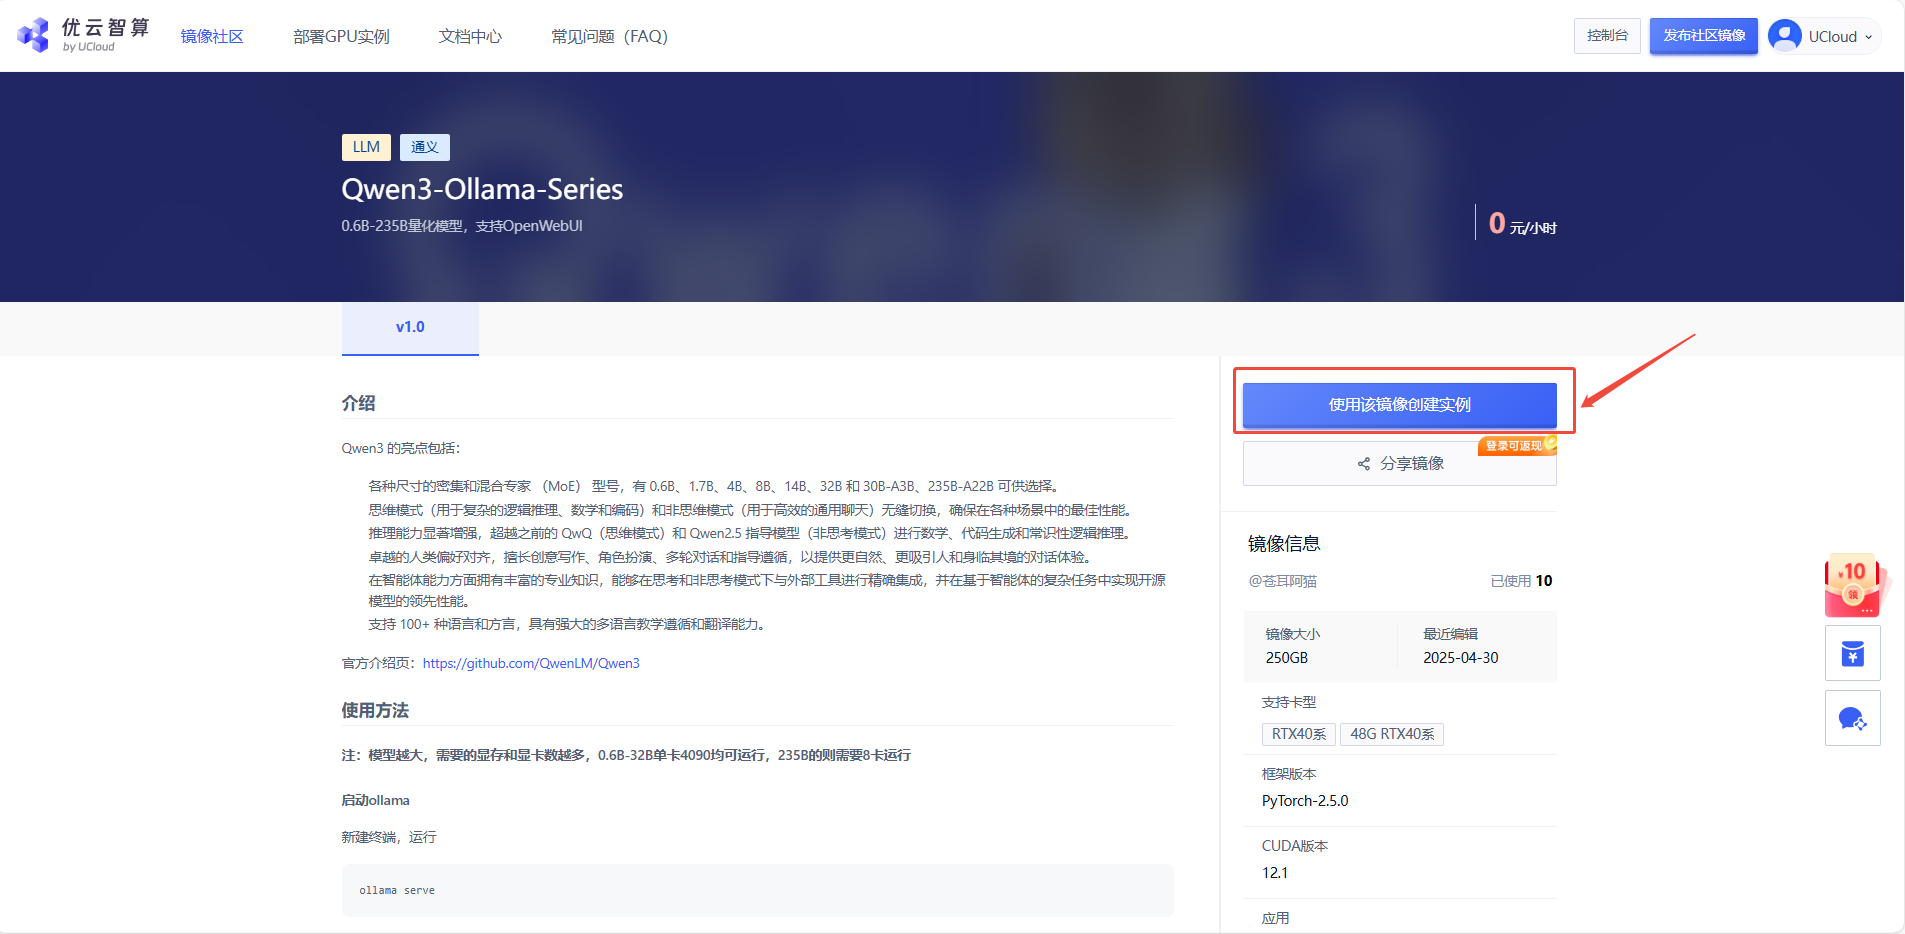Click the 使用方法 section heading

[375, 710]
